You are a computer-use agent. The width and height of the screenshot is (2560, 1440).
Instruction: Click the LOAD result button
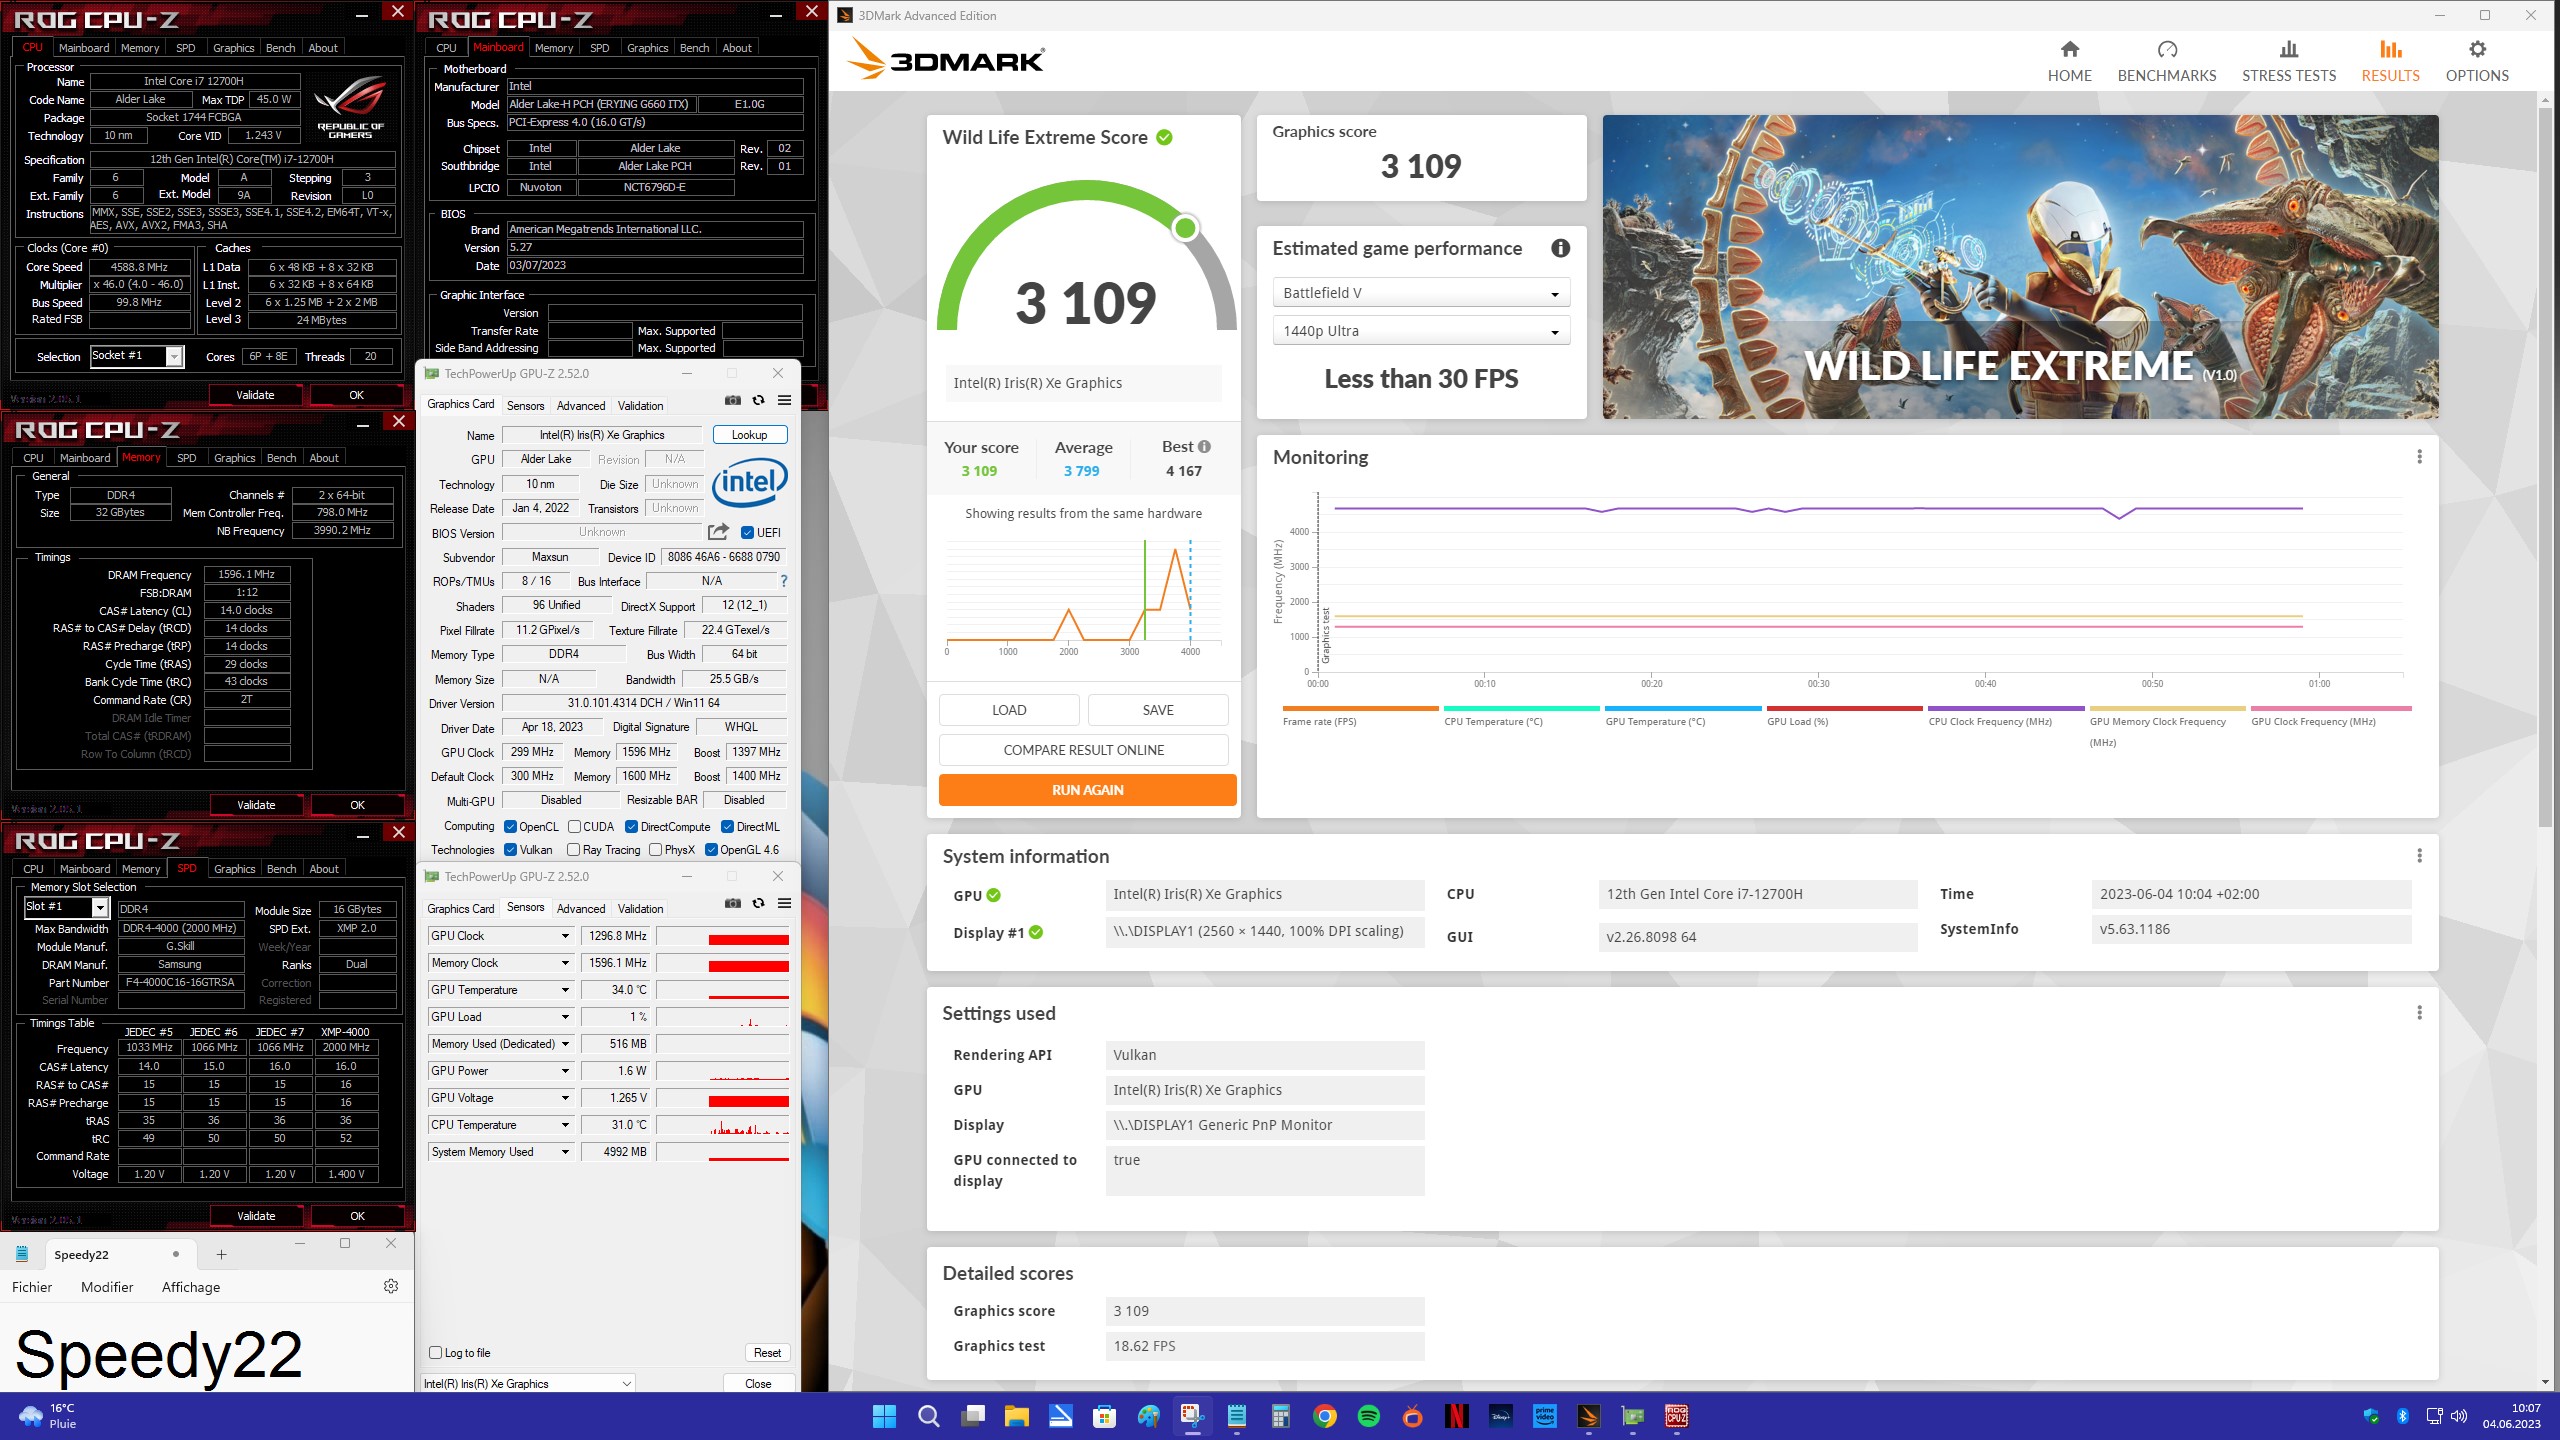click(x=1009, y=710)
